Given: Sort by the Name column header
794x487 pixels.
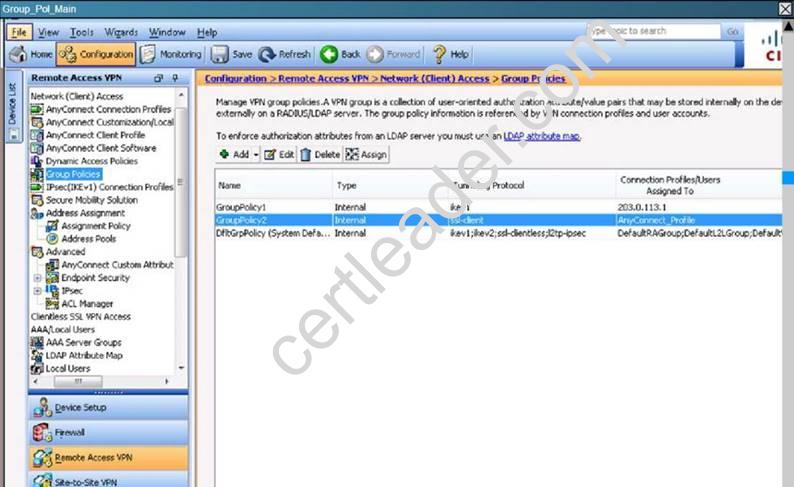Looking at the screenshot, I should tap(274, 185).
